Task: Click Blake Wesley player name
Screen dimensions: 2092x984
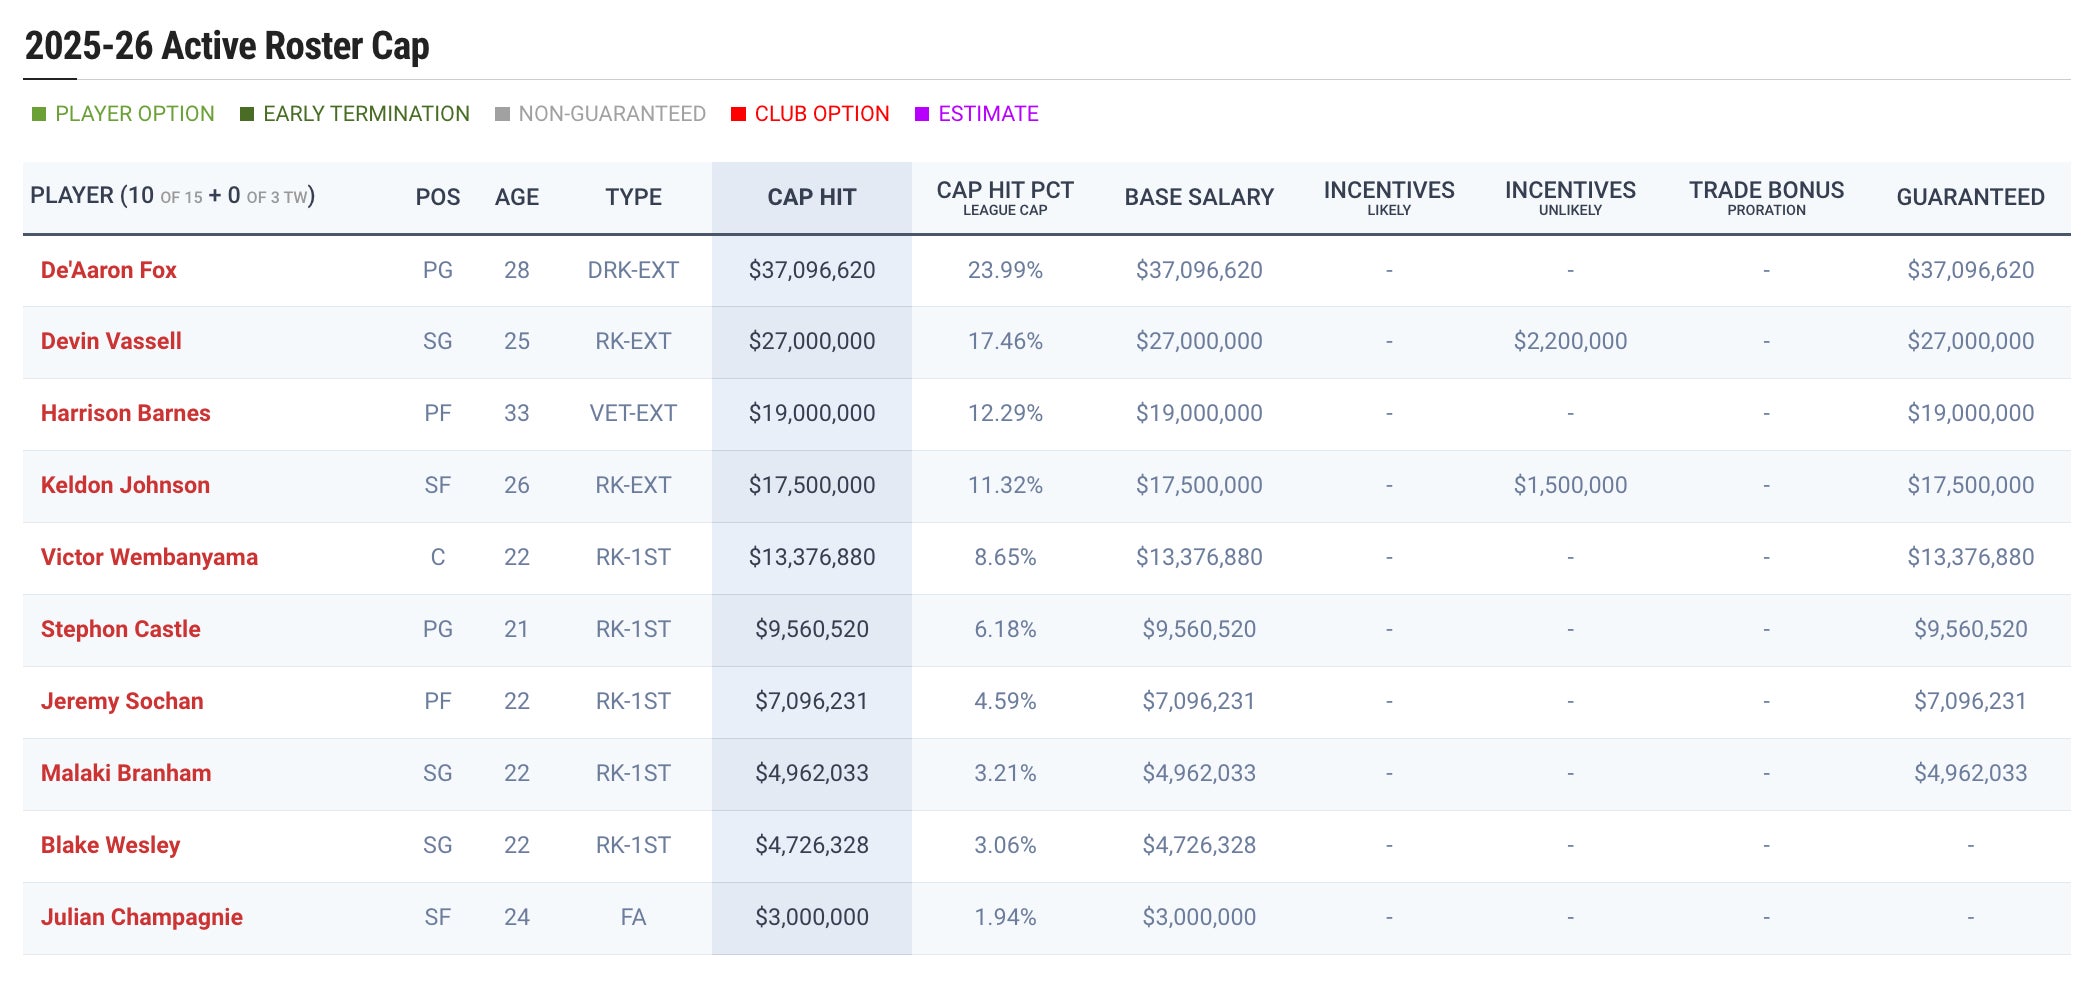Action: 110,845
